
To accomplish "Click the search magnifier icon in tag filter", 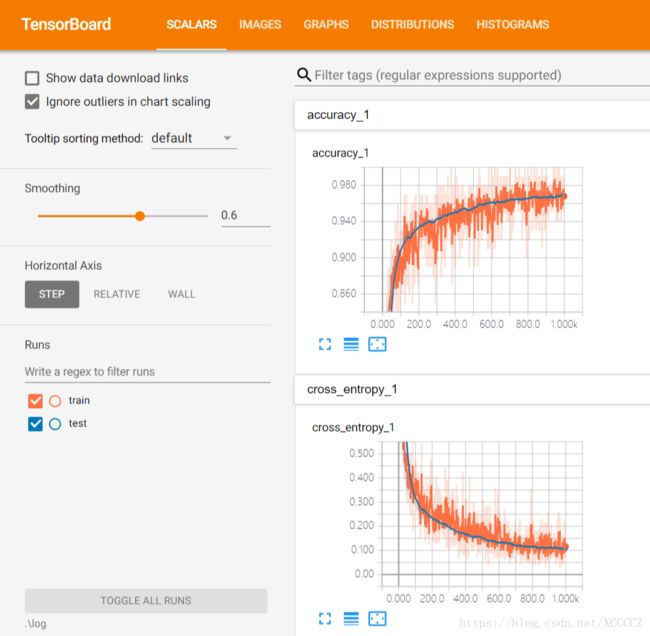I will 304,75.
